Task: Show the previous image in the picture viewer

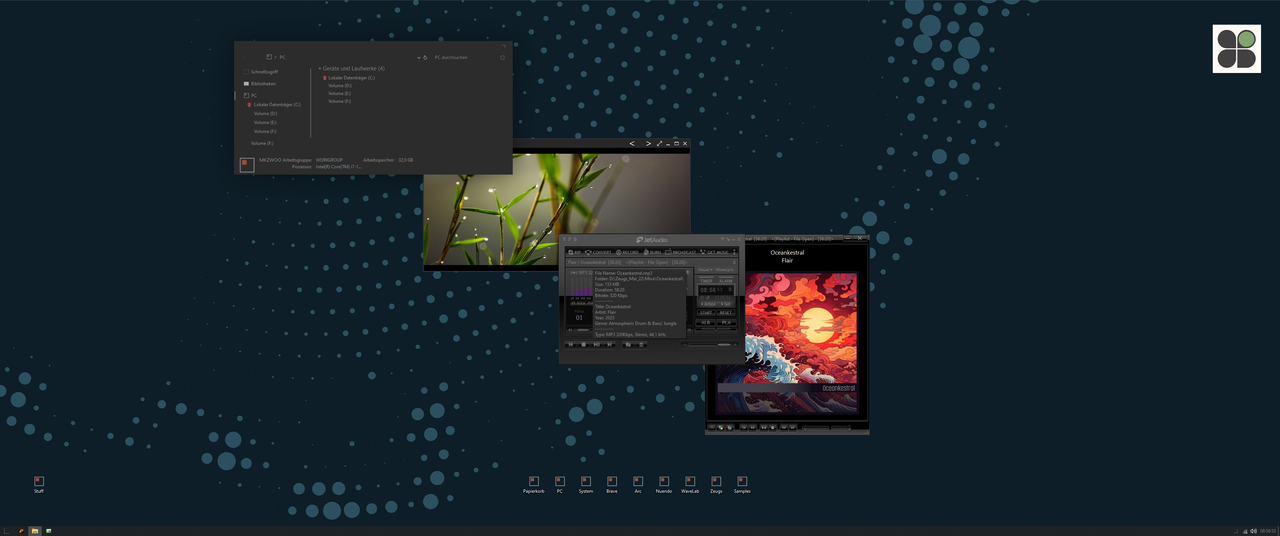Action: tap(632, 144)
